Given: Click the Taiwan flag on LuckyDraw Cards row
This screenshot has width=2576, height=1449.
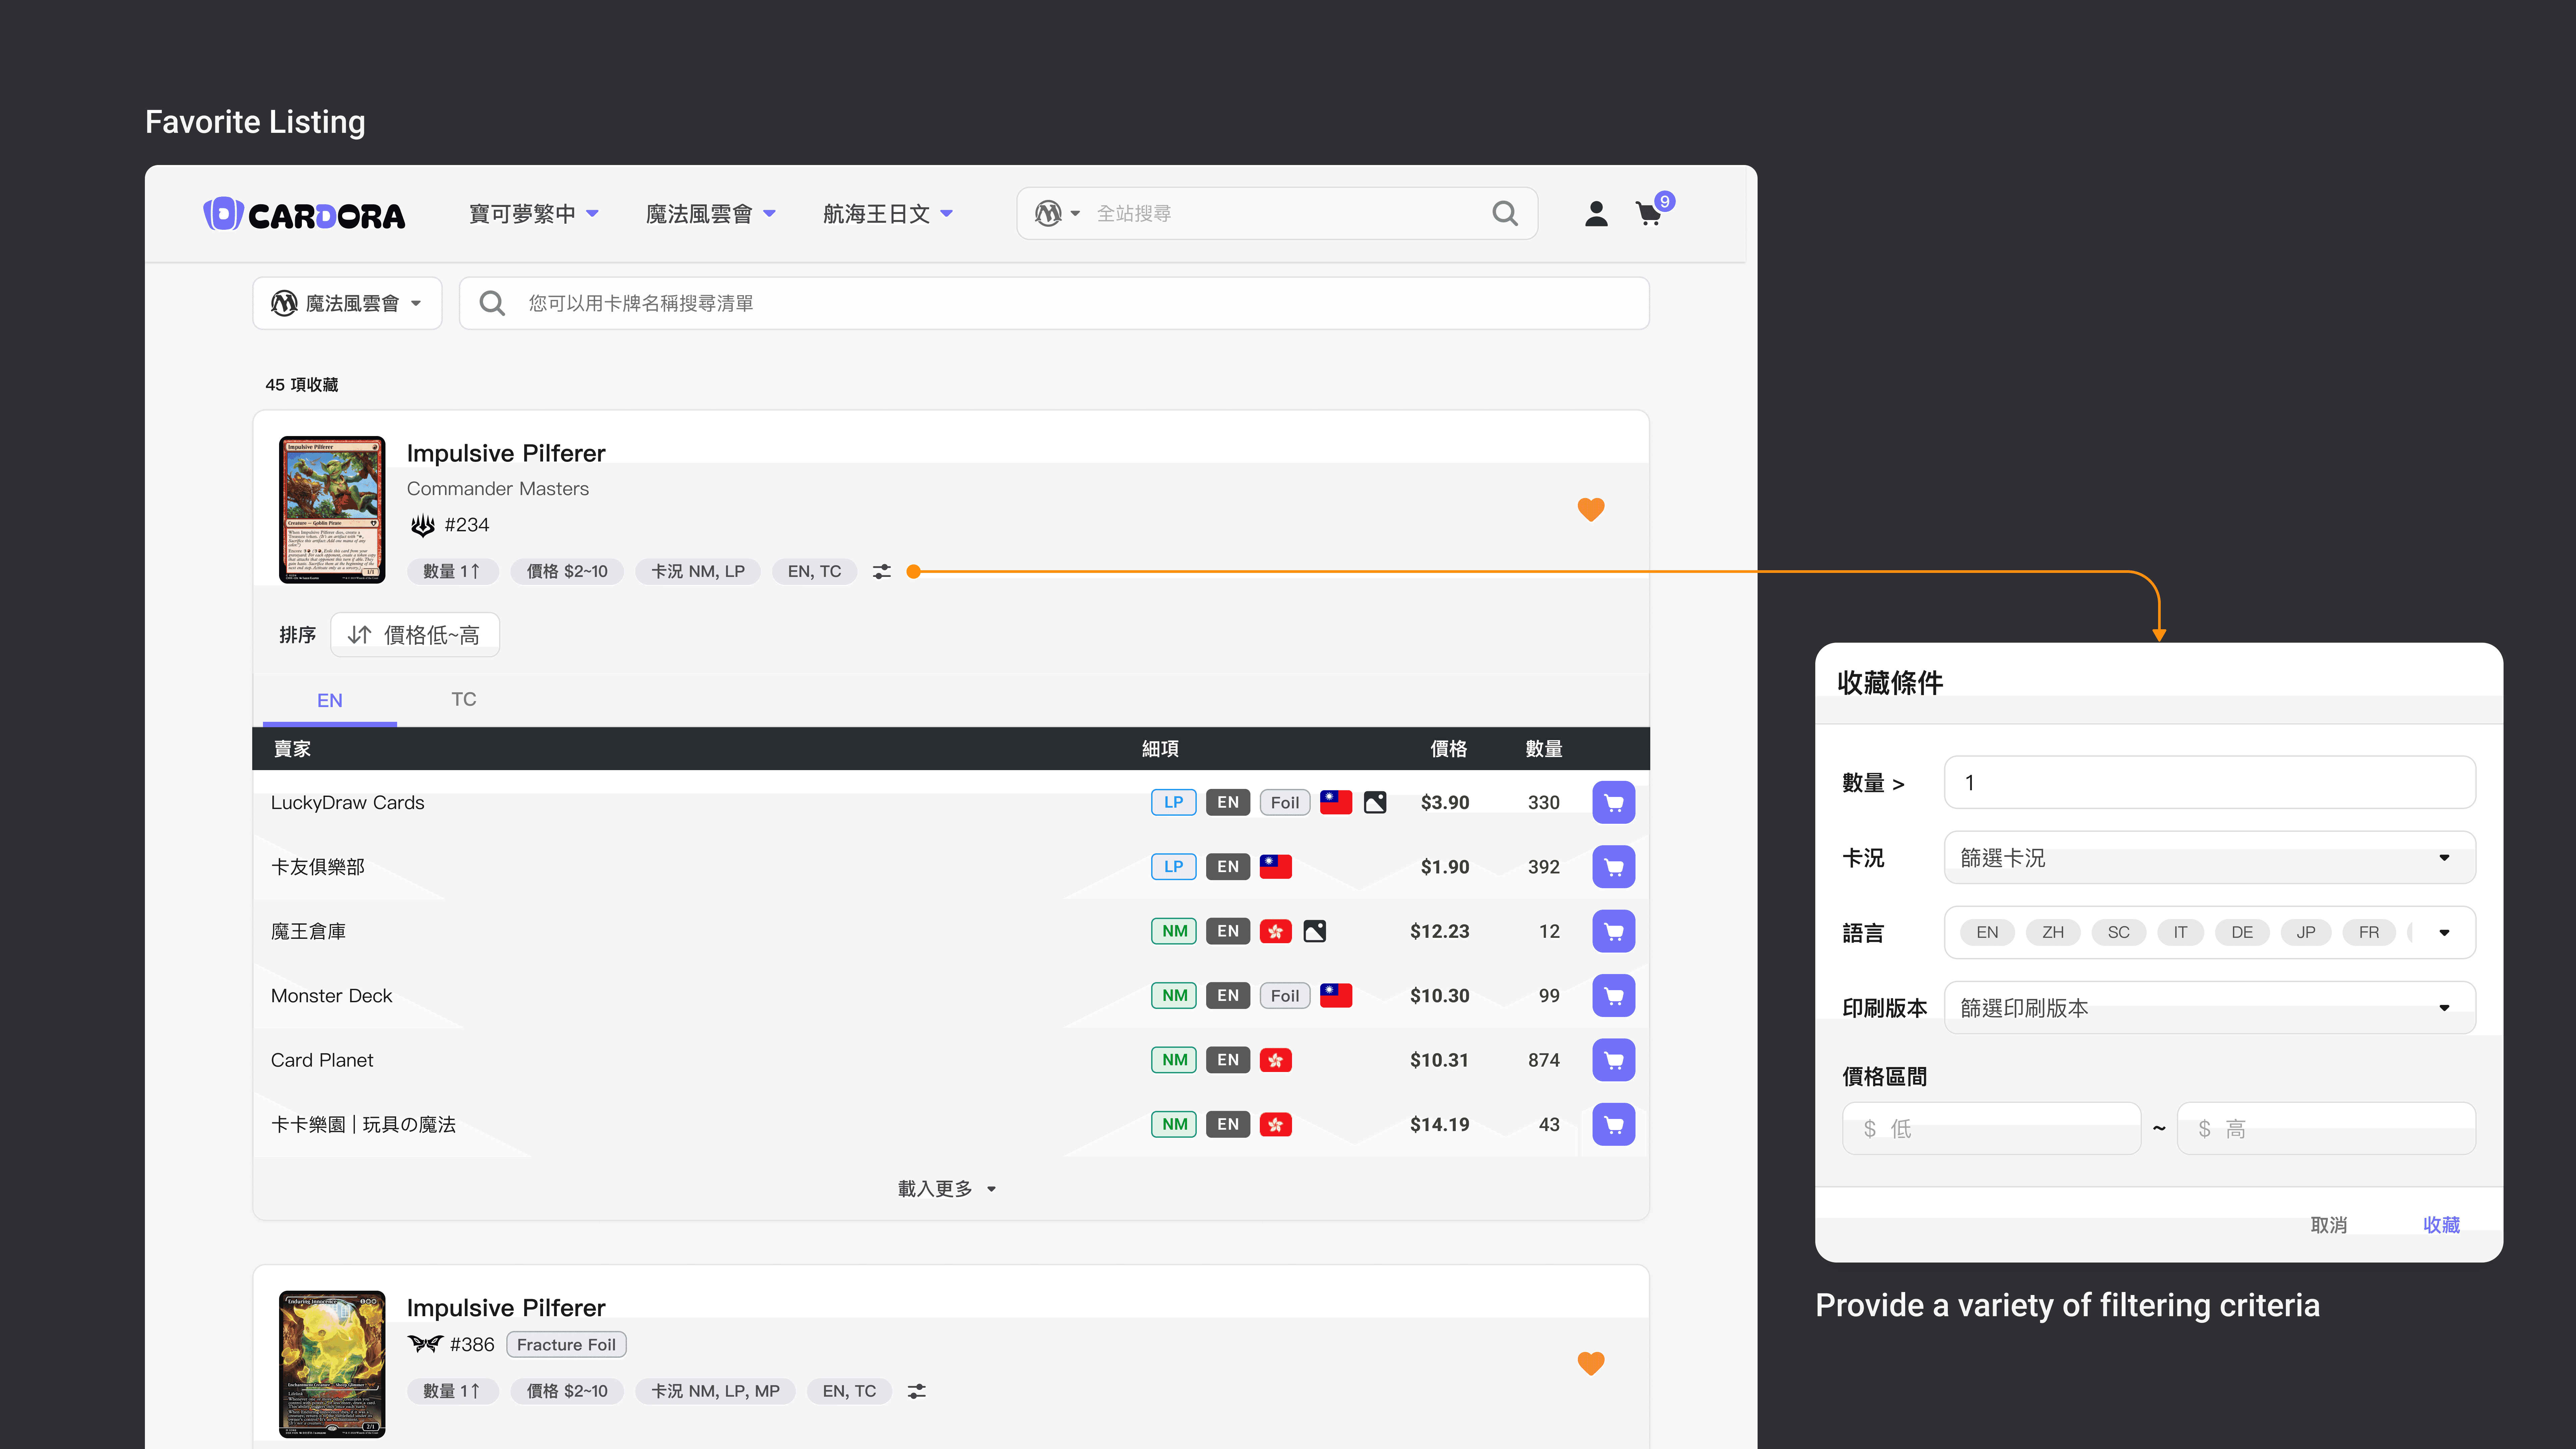Looking at the screenshot, I should click(x=1336, y=802).
